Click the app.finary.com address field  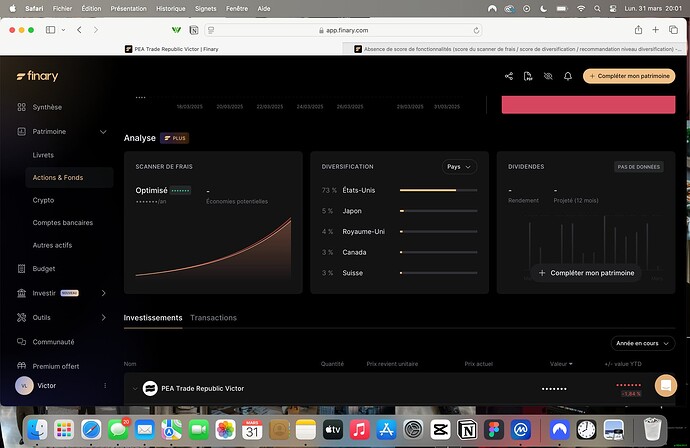pyautogui.click(x=343, y=30)
